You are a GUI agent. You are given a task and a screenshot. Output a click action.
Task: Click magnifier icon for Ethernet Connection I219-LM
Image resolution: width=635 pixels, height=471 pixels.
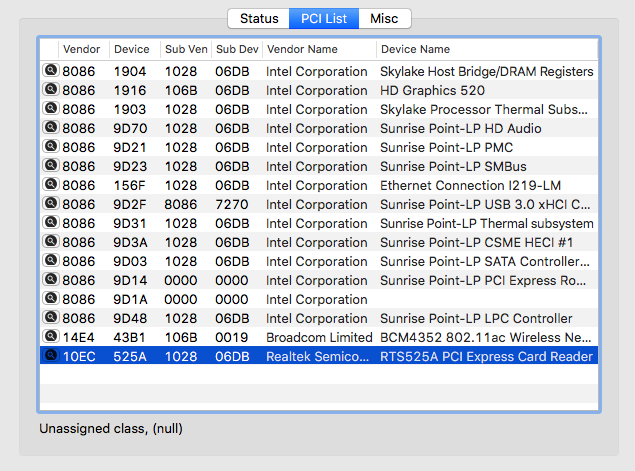click(50, 185)
